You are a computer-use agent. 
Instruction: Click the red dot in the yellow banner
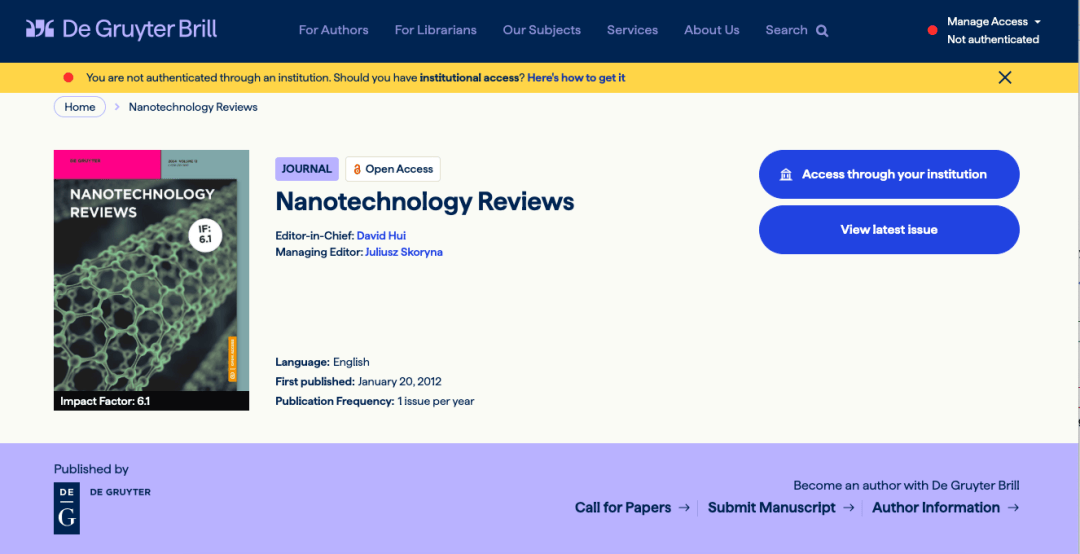pyautogui.click(x=68, y=77)
